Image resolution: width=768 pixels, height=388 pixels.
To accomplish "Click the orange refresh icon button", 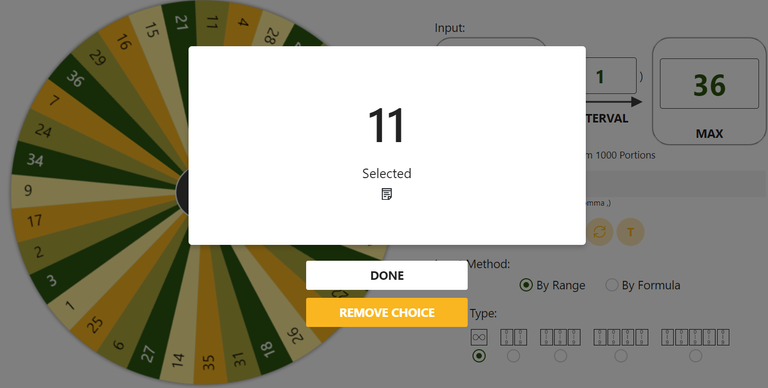I will (x=600, y=232).
